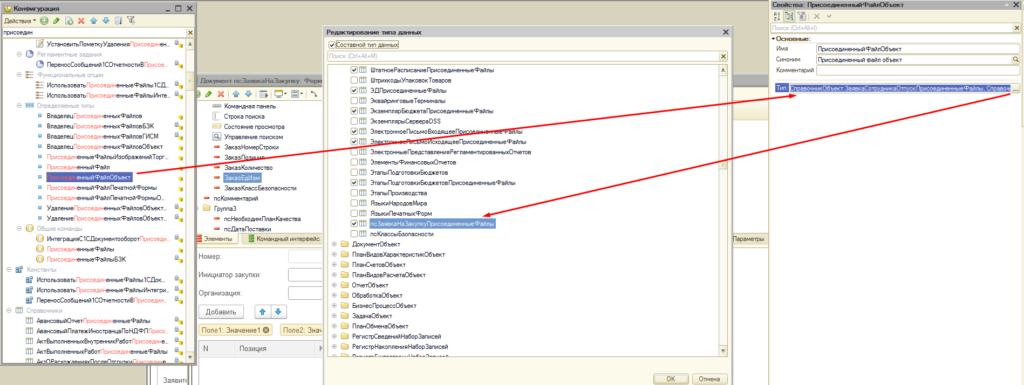The height and width of the screenshot is (385, 1024).
Task: Click the Свойства panel search field
Action: click(x=891, y=29)
